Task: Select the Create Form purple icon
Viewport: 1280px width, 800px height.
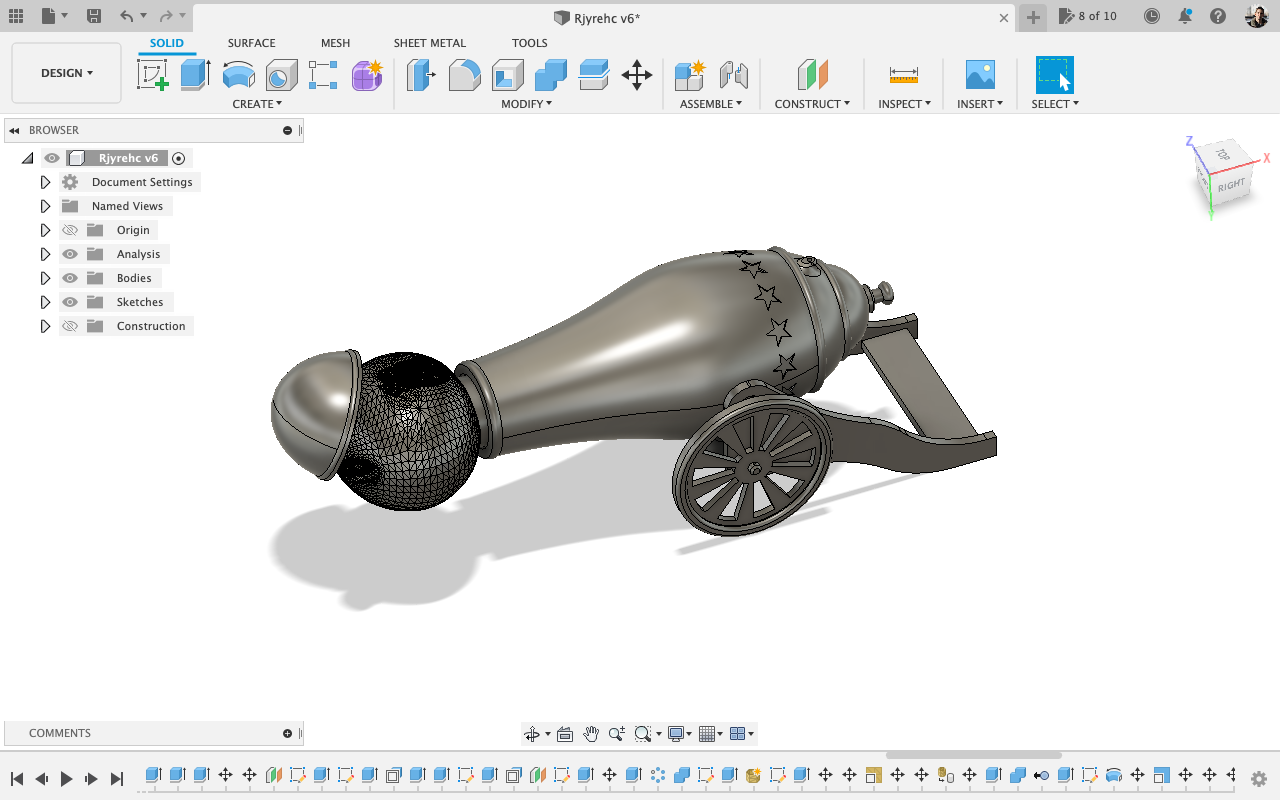Action: coord(367,75)
